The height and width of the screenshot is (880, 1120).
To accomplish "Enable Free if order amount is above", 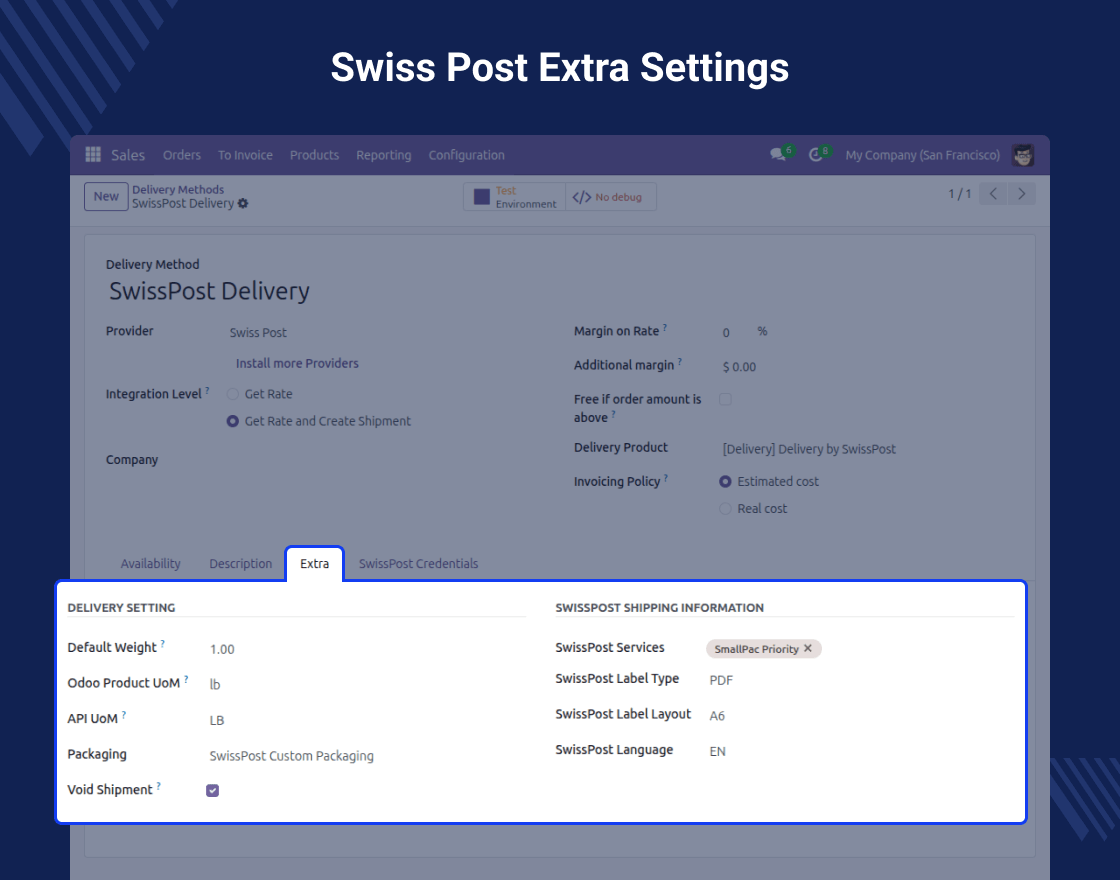I will [725, 399].
